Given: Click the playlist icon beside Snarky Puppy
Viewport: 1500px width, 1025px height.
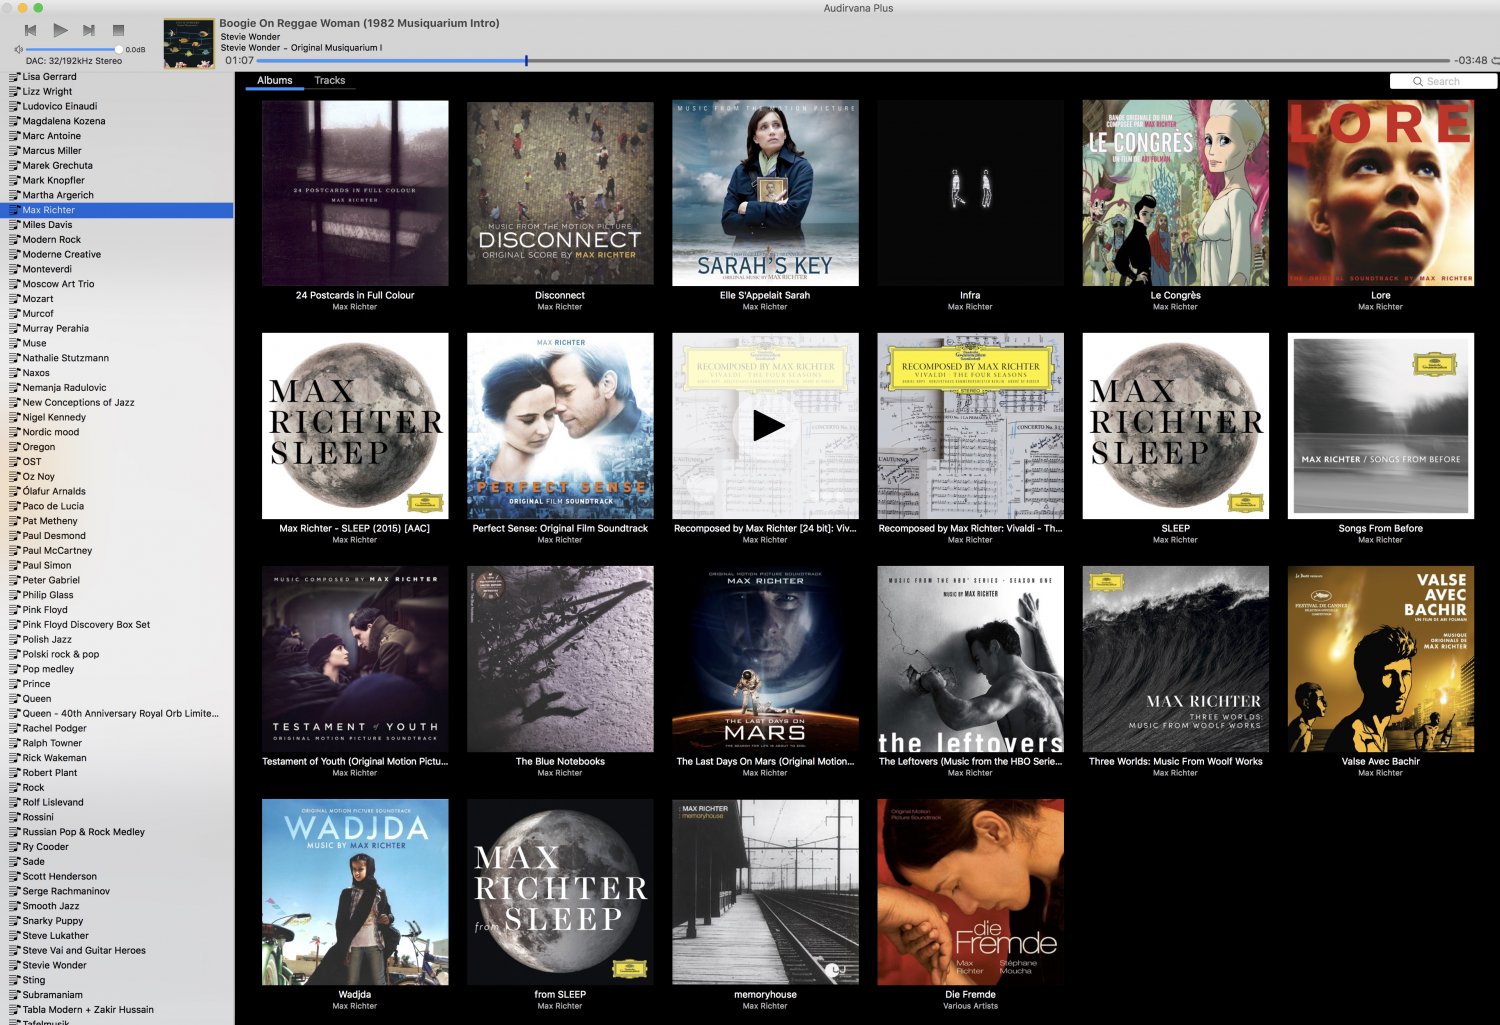Looking at the screenshot, I should (14, 921).
